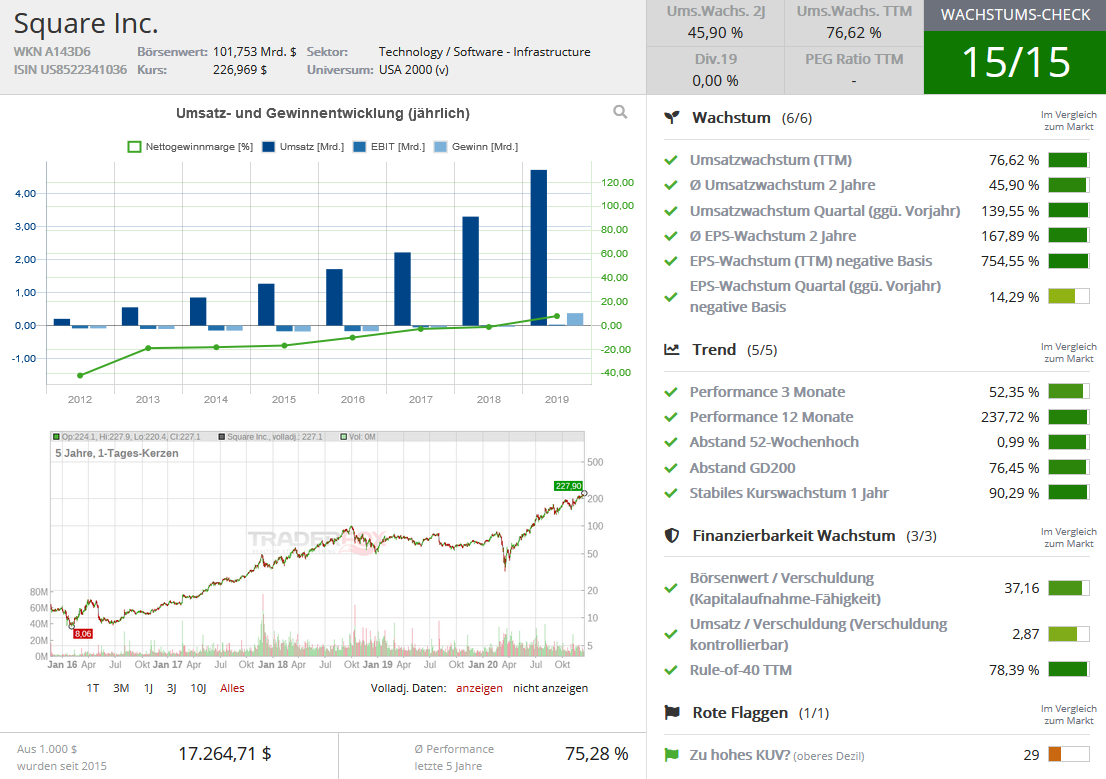Click the checkmark beside EPS-Wachstum (TTM) negative Basis
The image size is (1106, 779).
(x=671, y=261)
